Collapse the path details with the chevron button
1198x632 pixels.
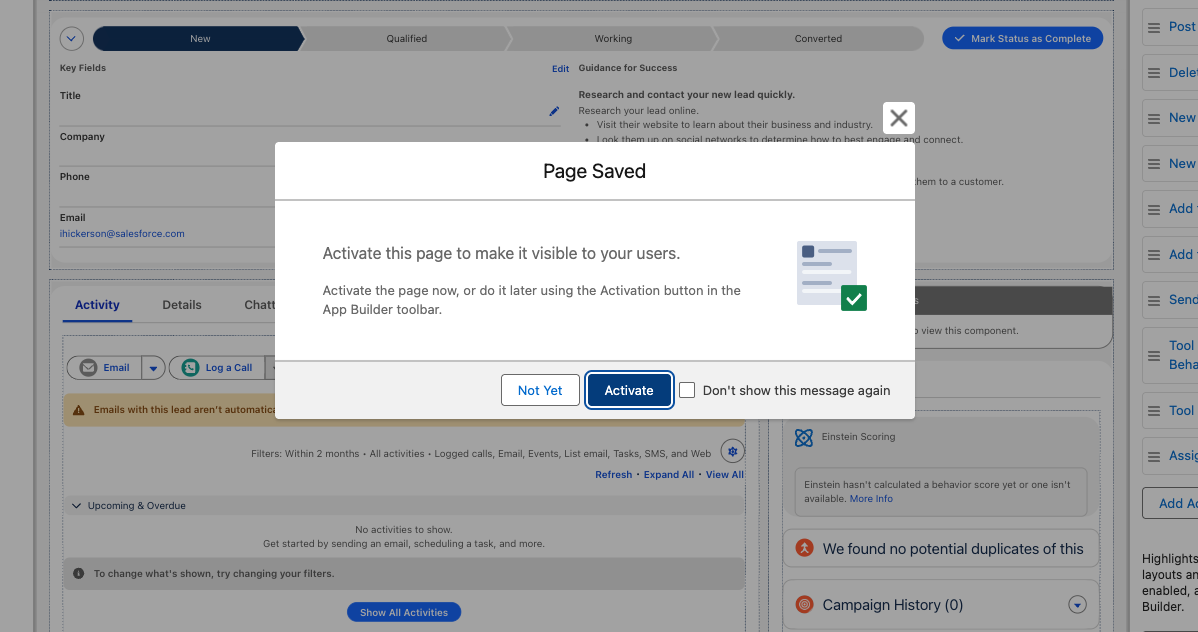point(71,38)
